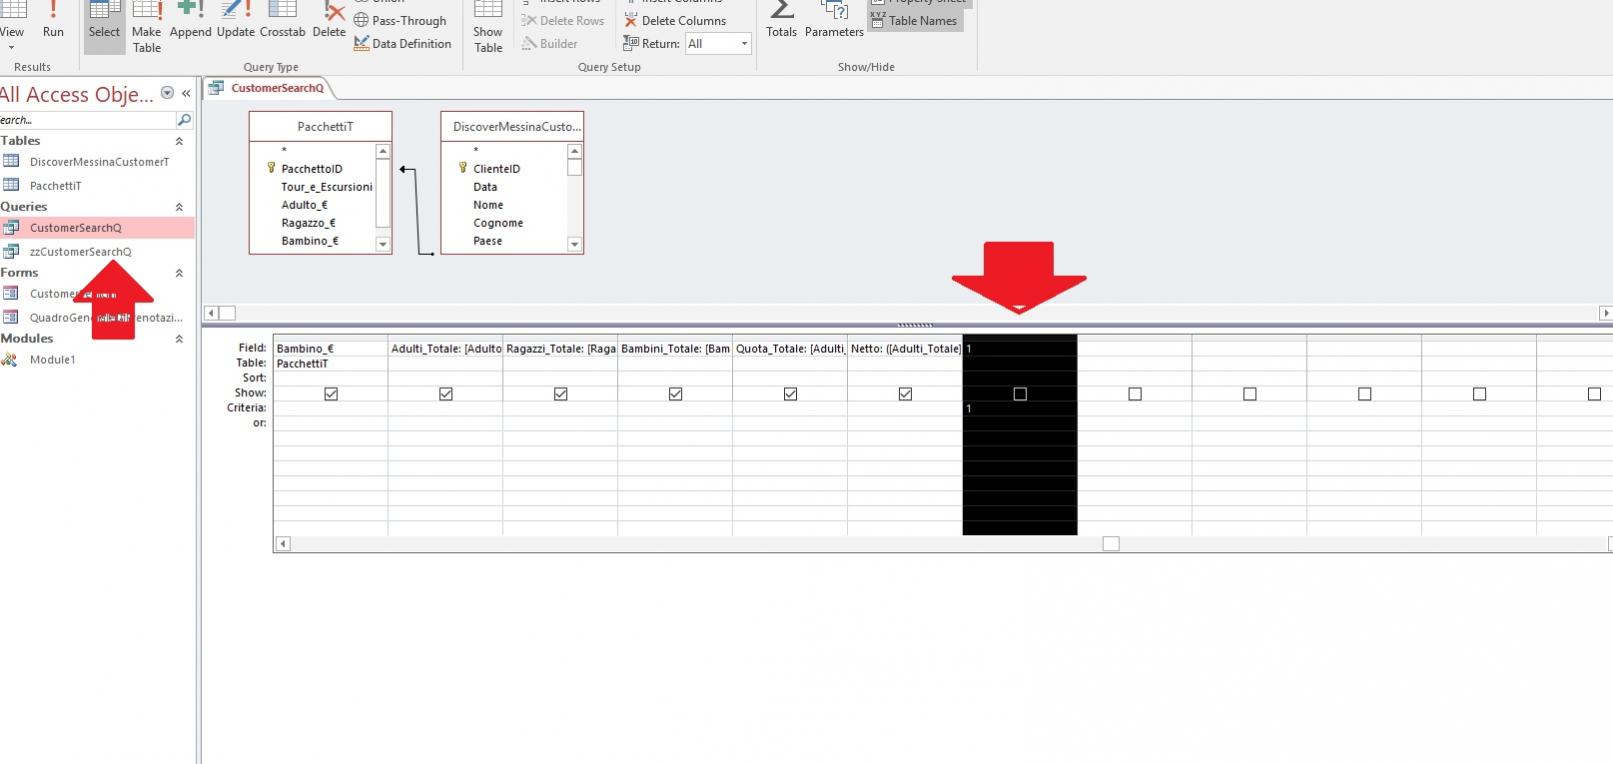The width and height of the screenshot is (1613, 764).
Task: Collapse the navigation pane with the double chevron
Action: pos(186,93)
